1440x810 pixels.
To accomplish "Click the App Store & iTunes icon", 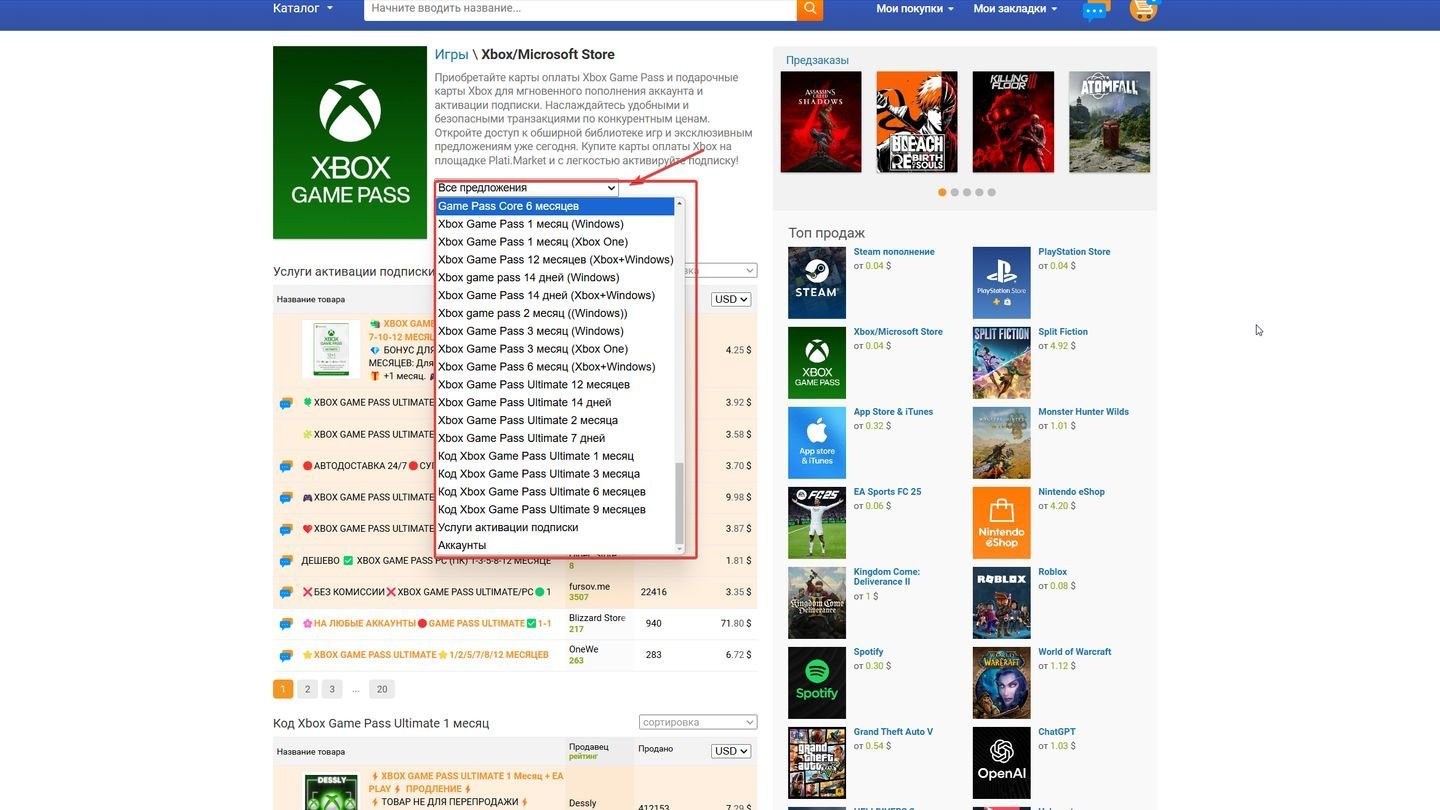I will pos(817,443).
